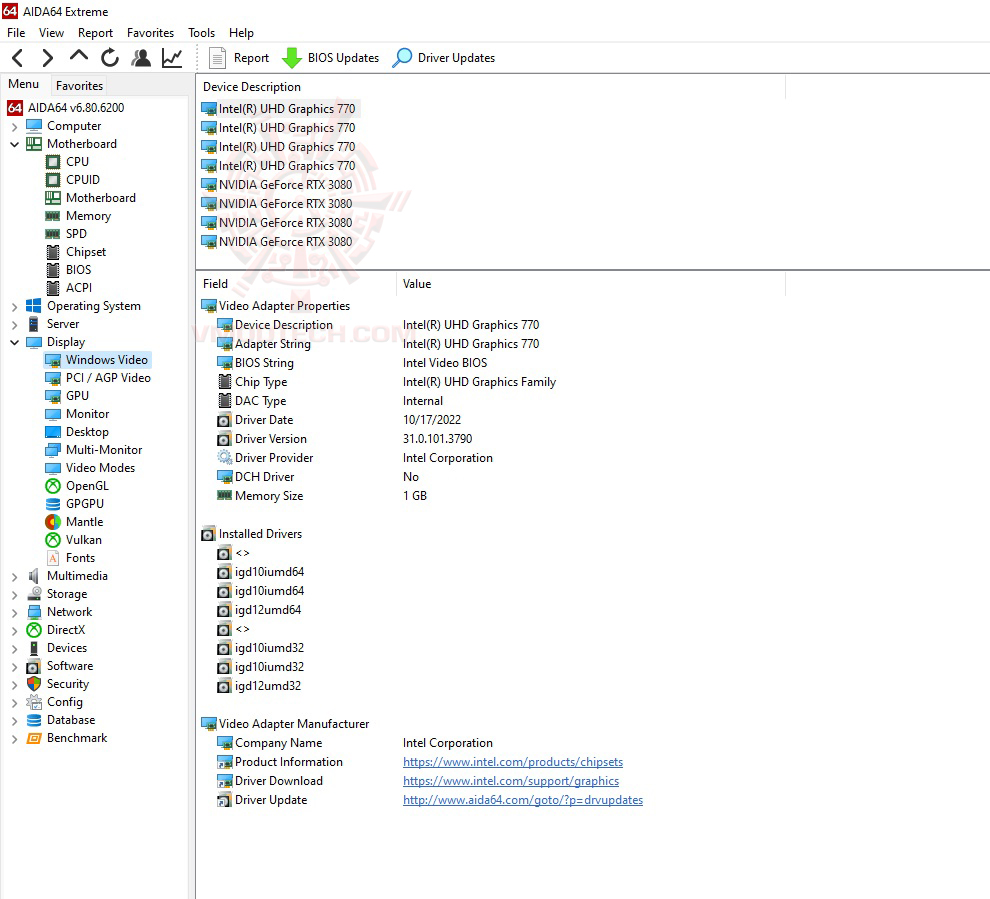Select the OpenGL item icon
The width and height of the screenshot is (990, 899).
point(53,486)
